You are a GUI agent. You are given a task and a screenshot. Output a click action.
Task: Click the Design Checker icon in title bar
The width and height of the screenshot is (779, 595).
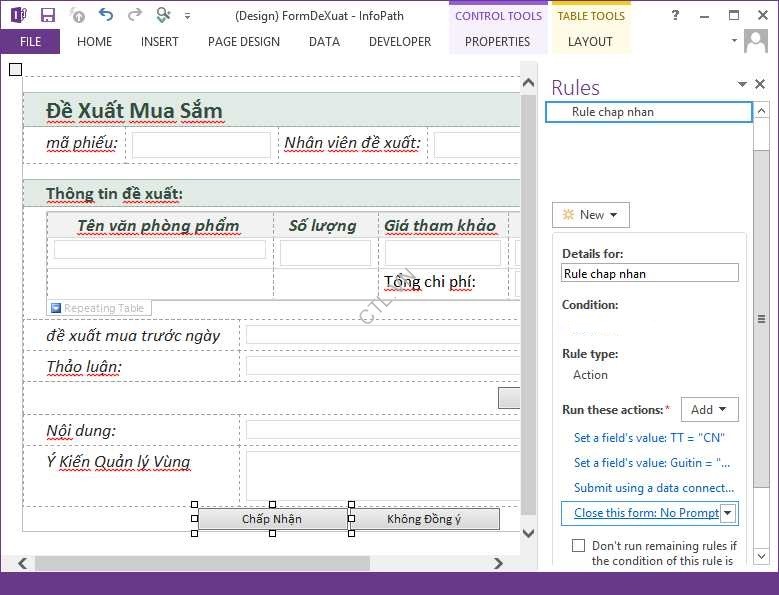click(x=164, y=15)
